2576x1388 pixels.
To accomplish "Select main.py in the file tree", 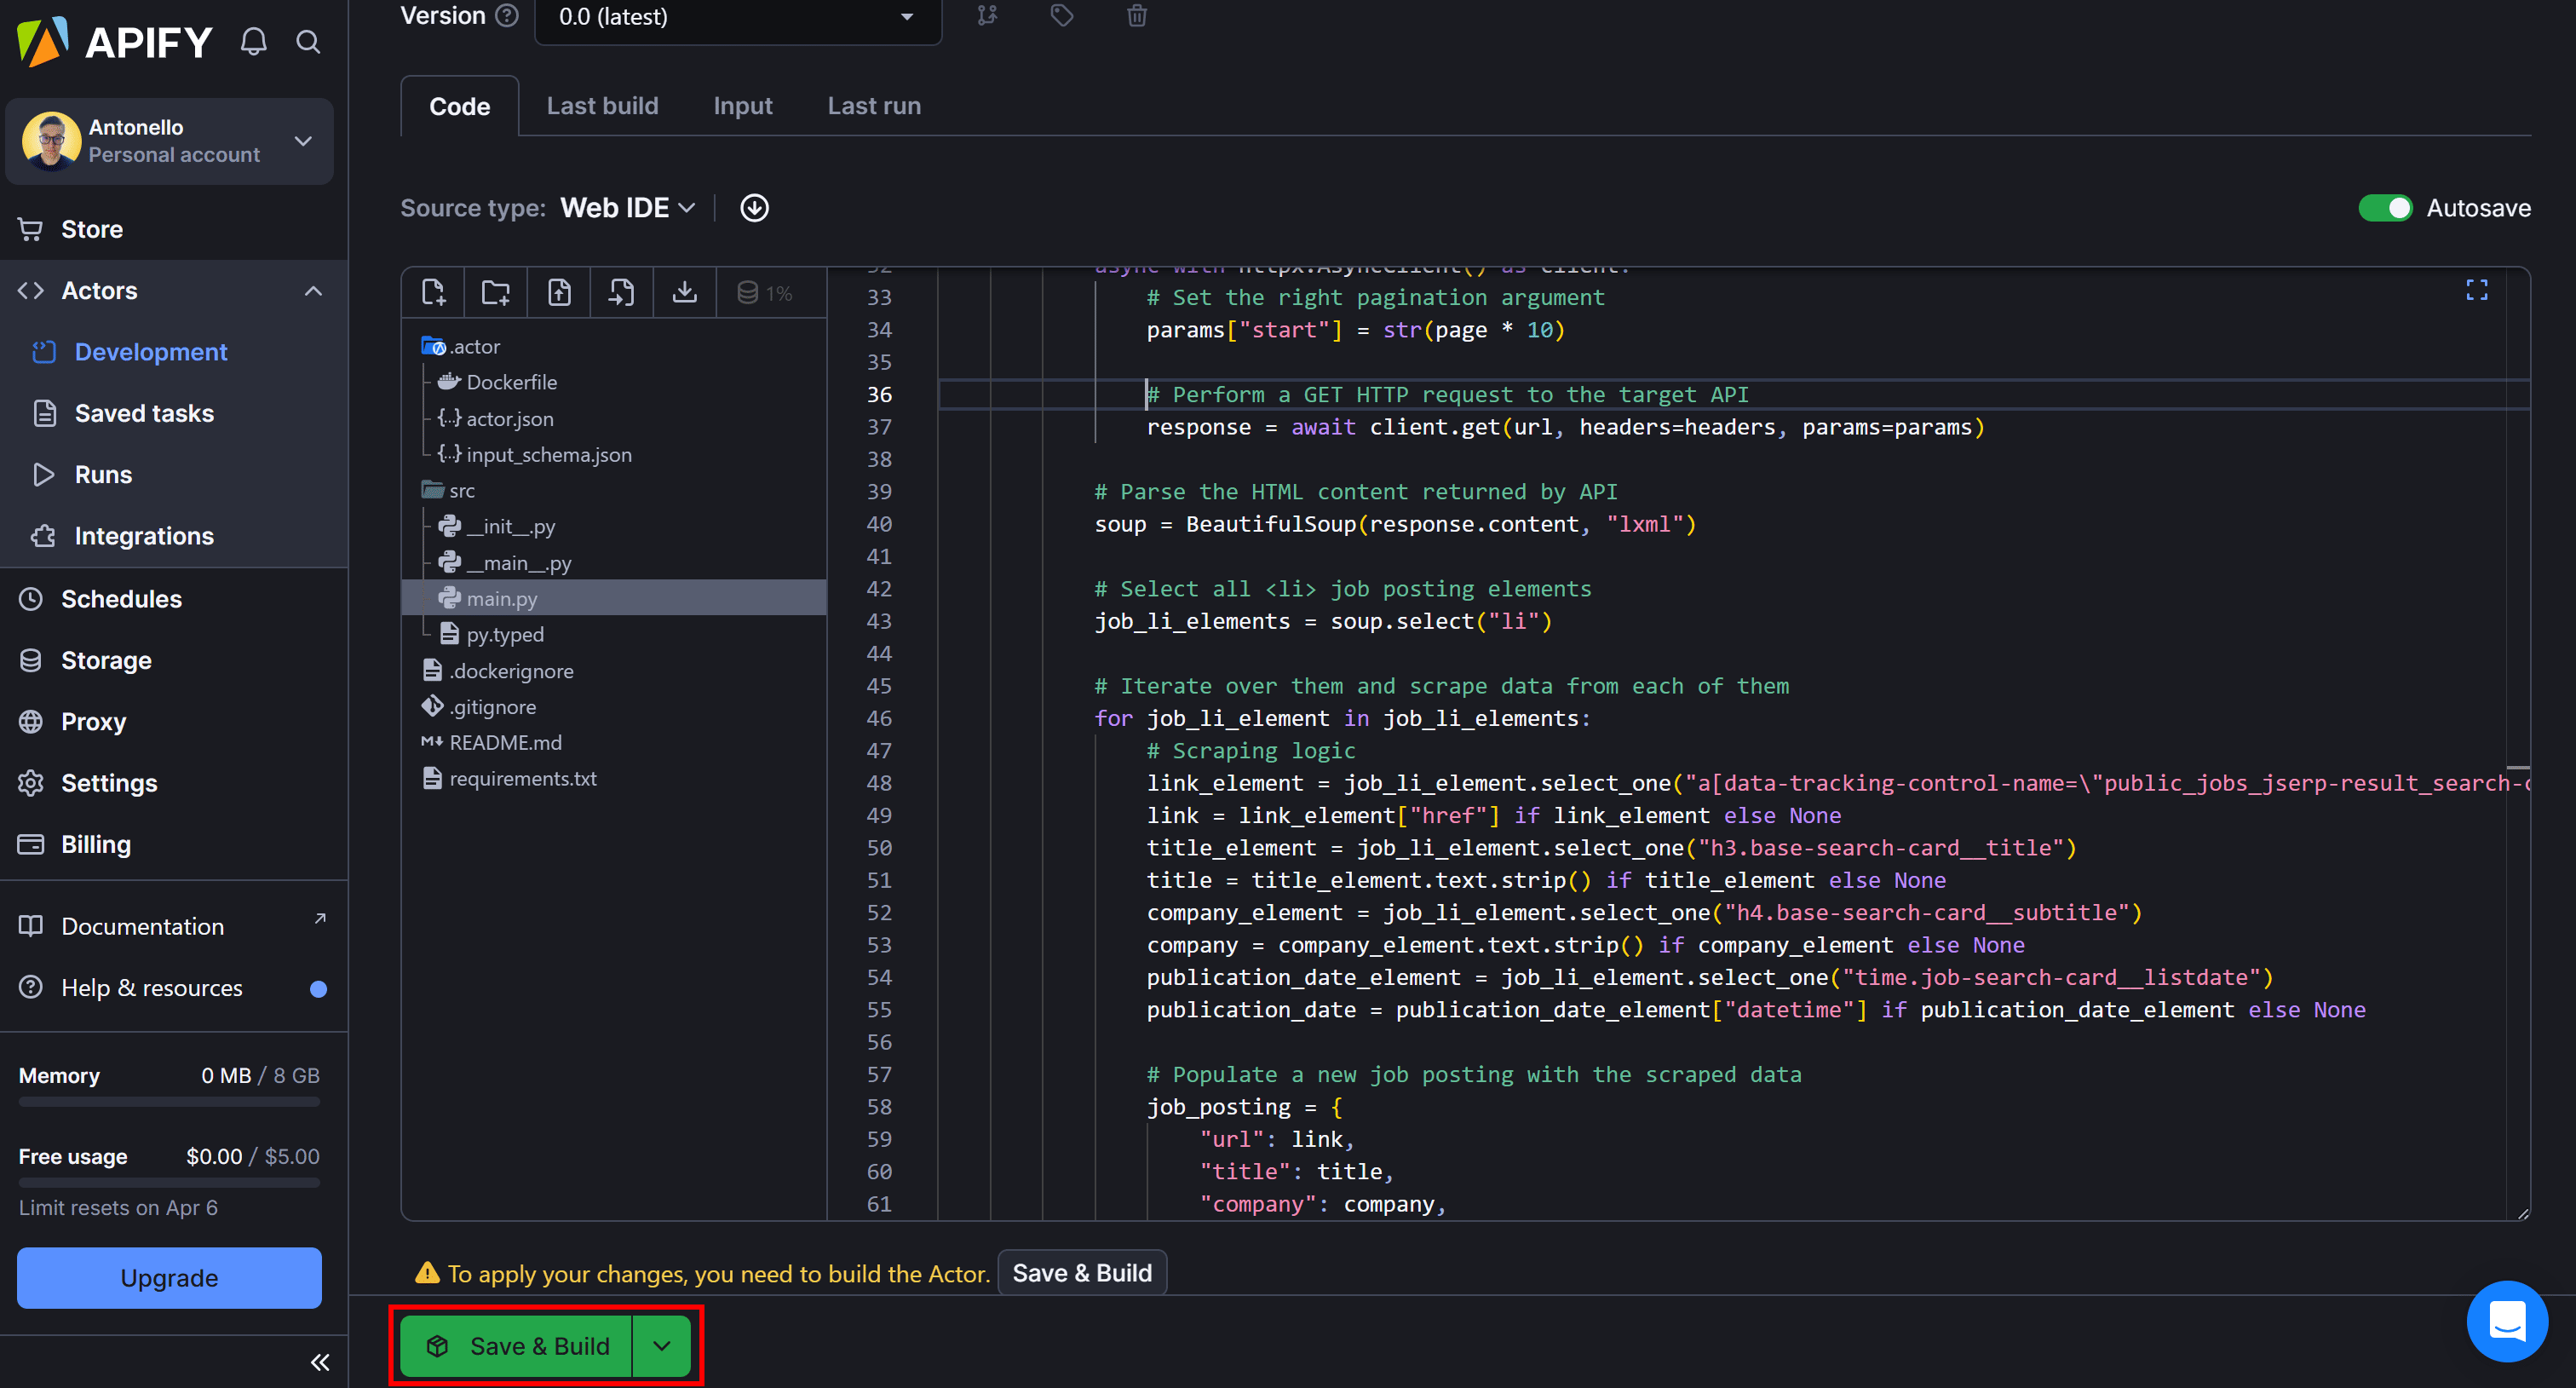I will [x=500, y=597].
